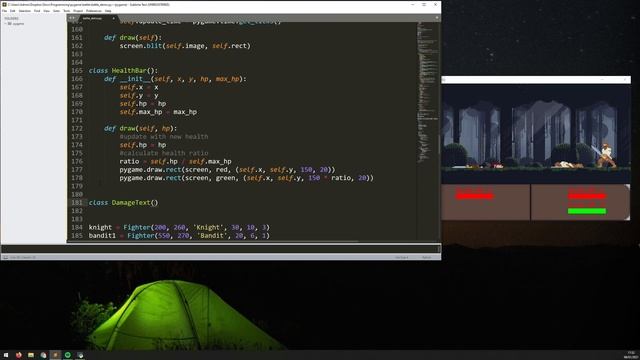Place cursor on 'class DamageText()' line
Screen dimensions: 640x360
(123, 202)
